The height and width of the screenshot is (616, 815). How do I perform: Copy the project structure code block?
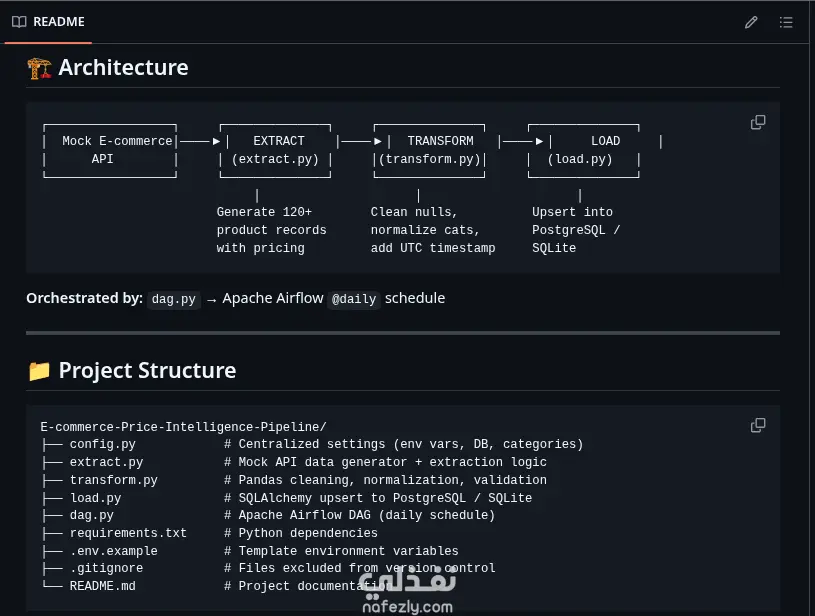coord(758,425)
